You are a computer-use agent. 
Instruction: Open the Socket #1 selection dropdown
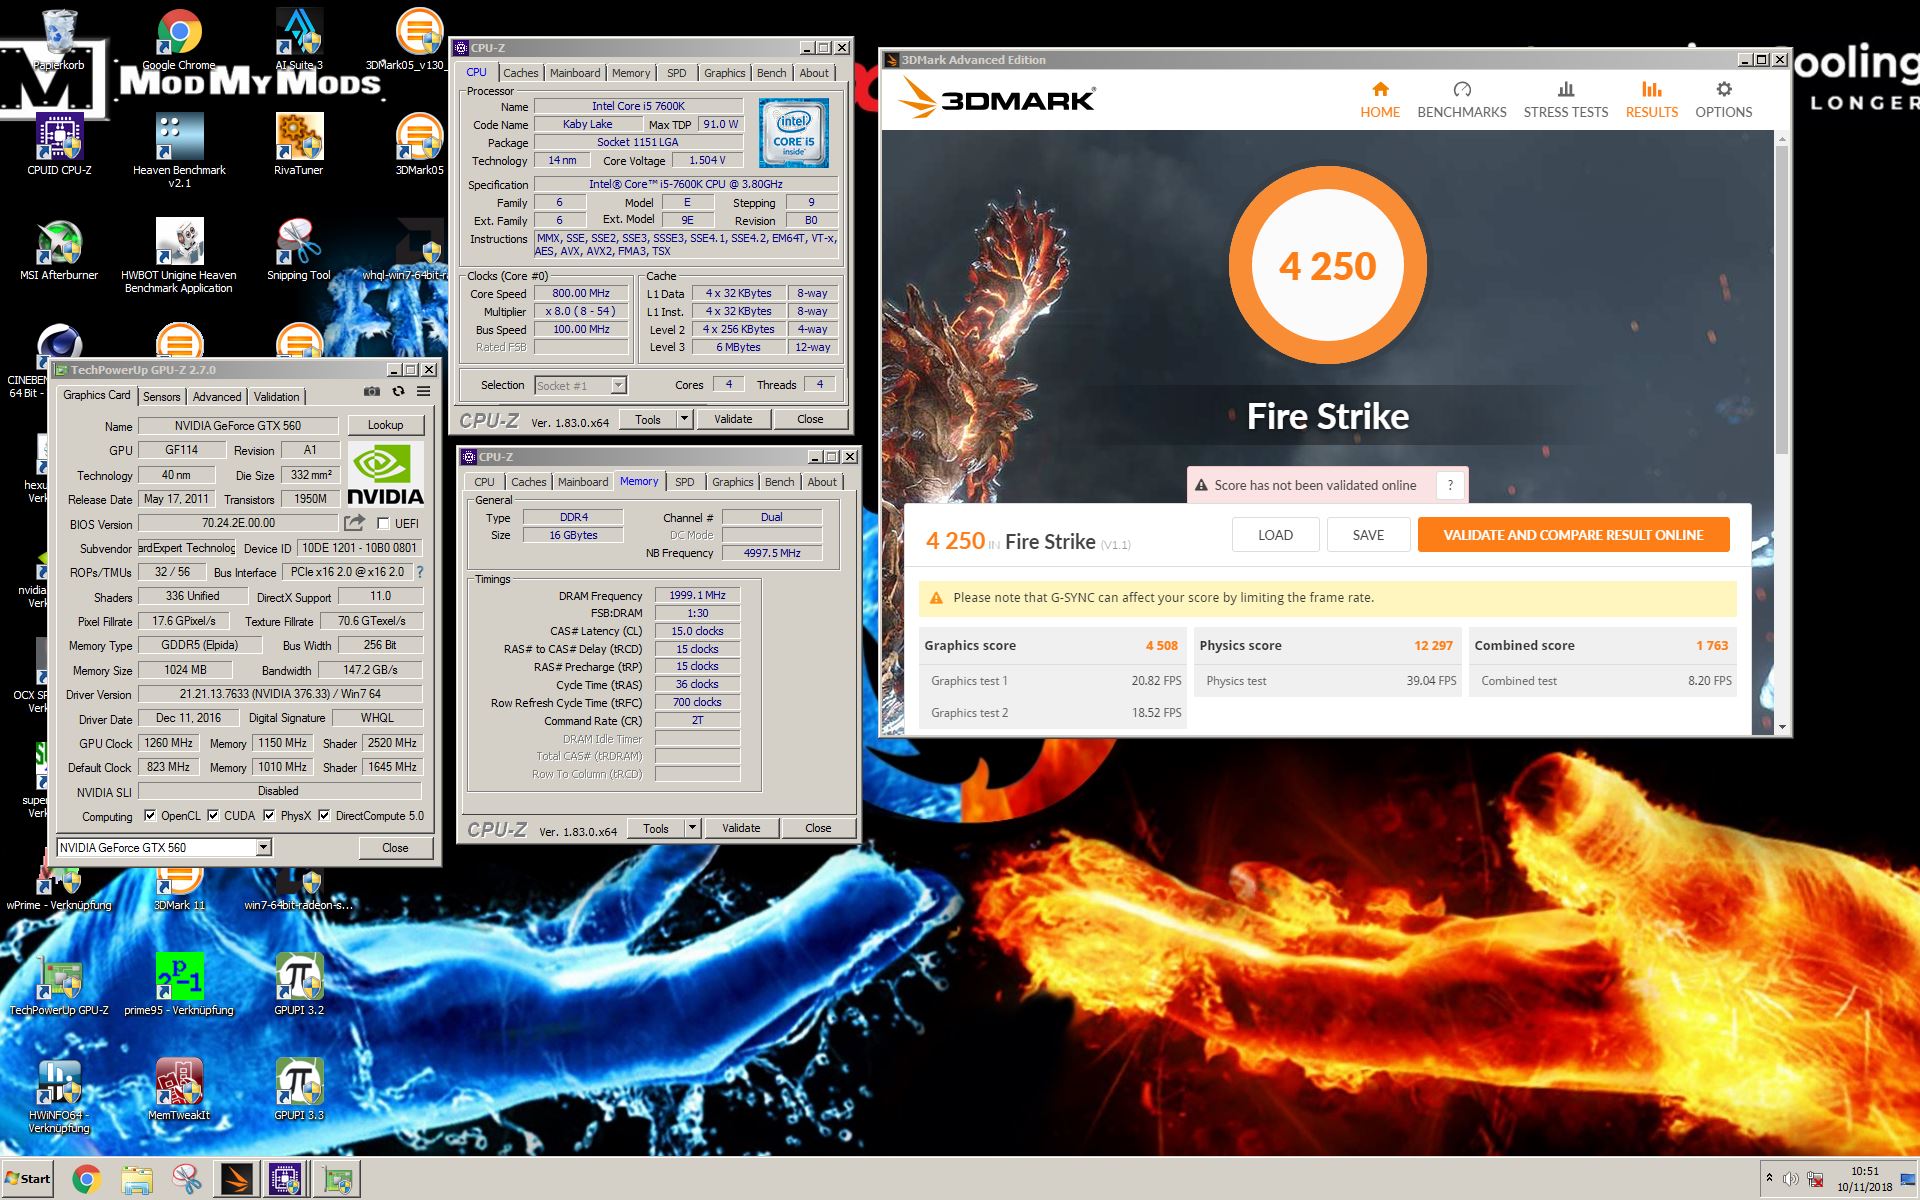click(618, 385)
